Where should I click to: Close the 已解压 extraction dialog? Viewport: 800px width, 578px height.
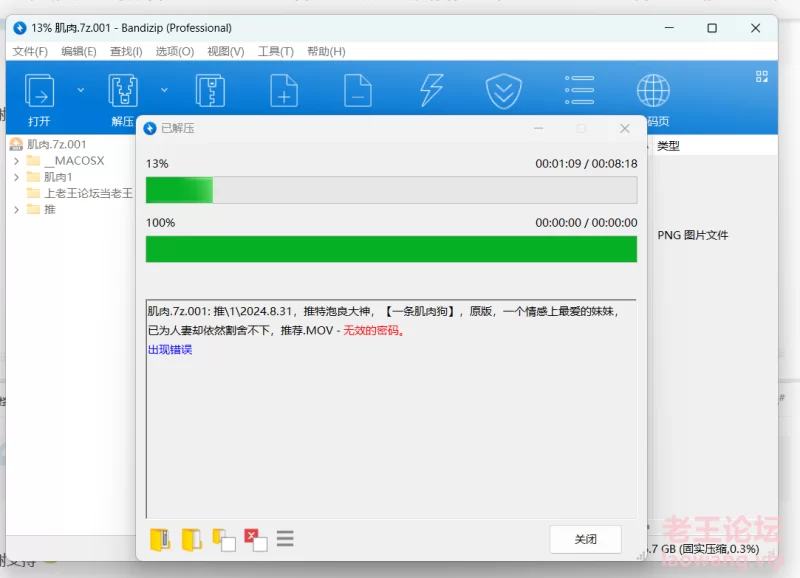pos(624,129)
